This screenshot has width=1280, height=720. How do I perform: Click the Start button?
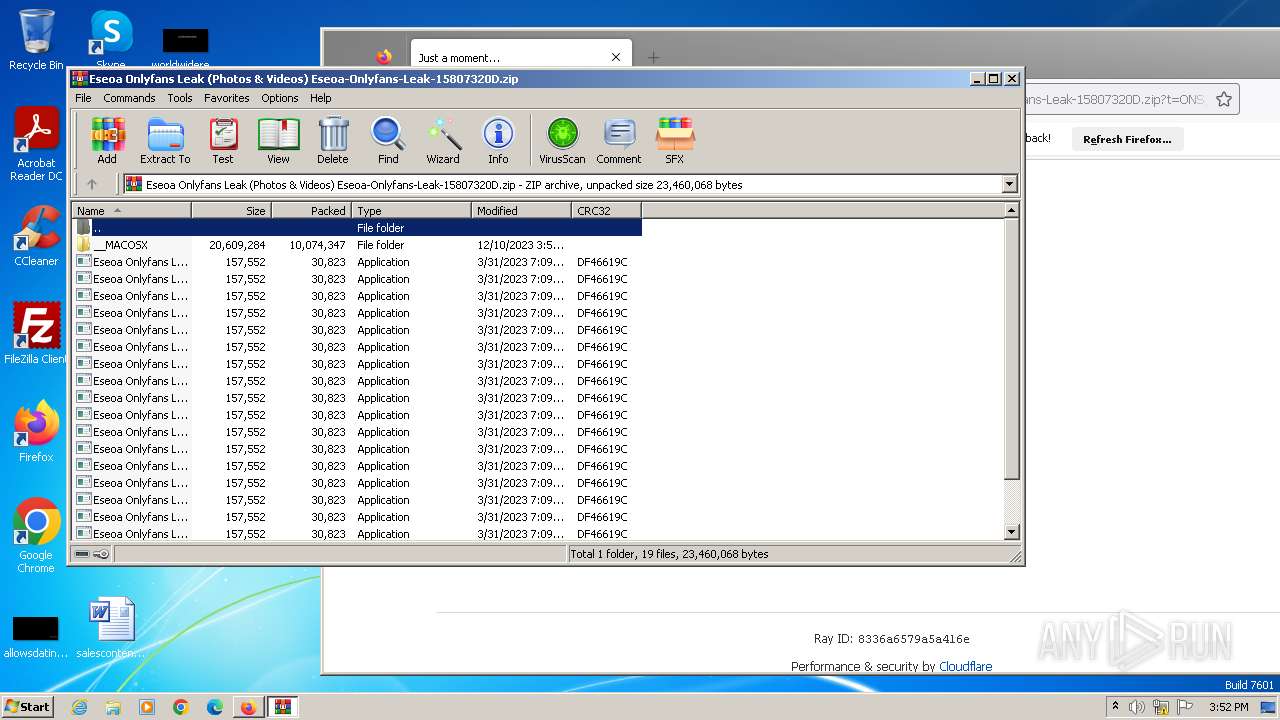[28, 707]
